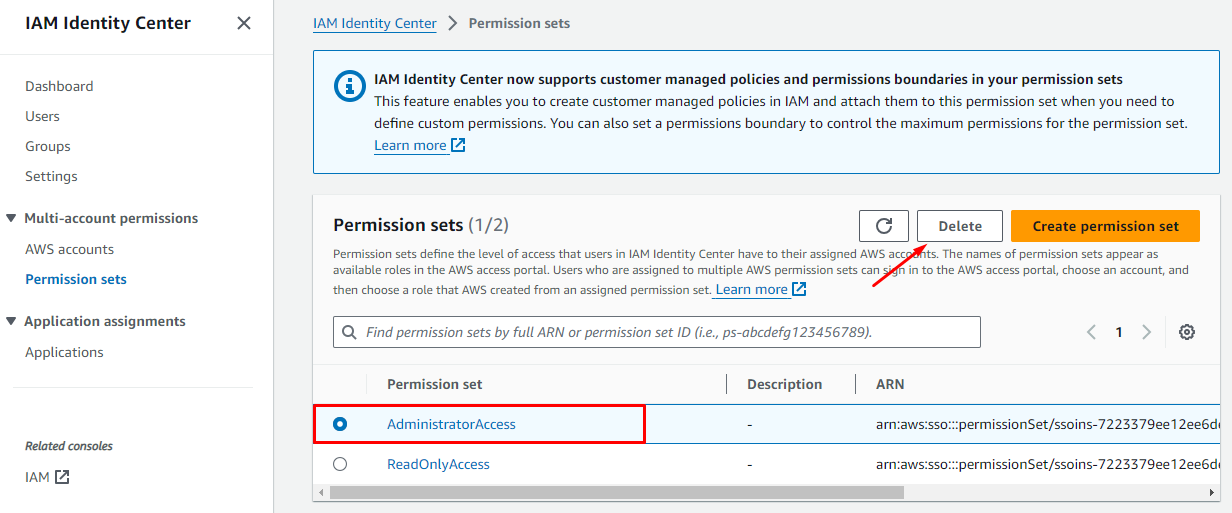Open table preferences gear icon

(x=1187, y=332)
